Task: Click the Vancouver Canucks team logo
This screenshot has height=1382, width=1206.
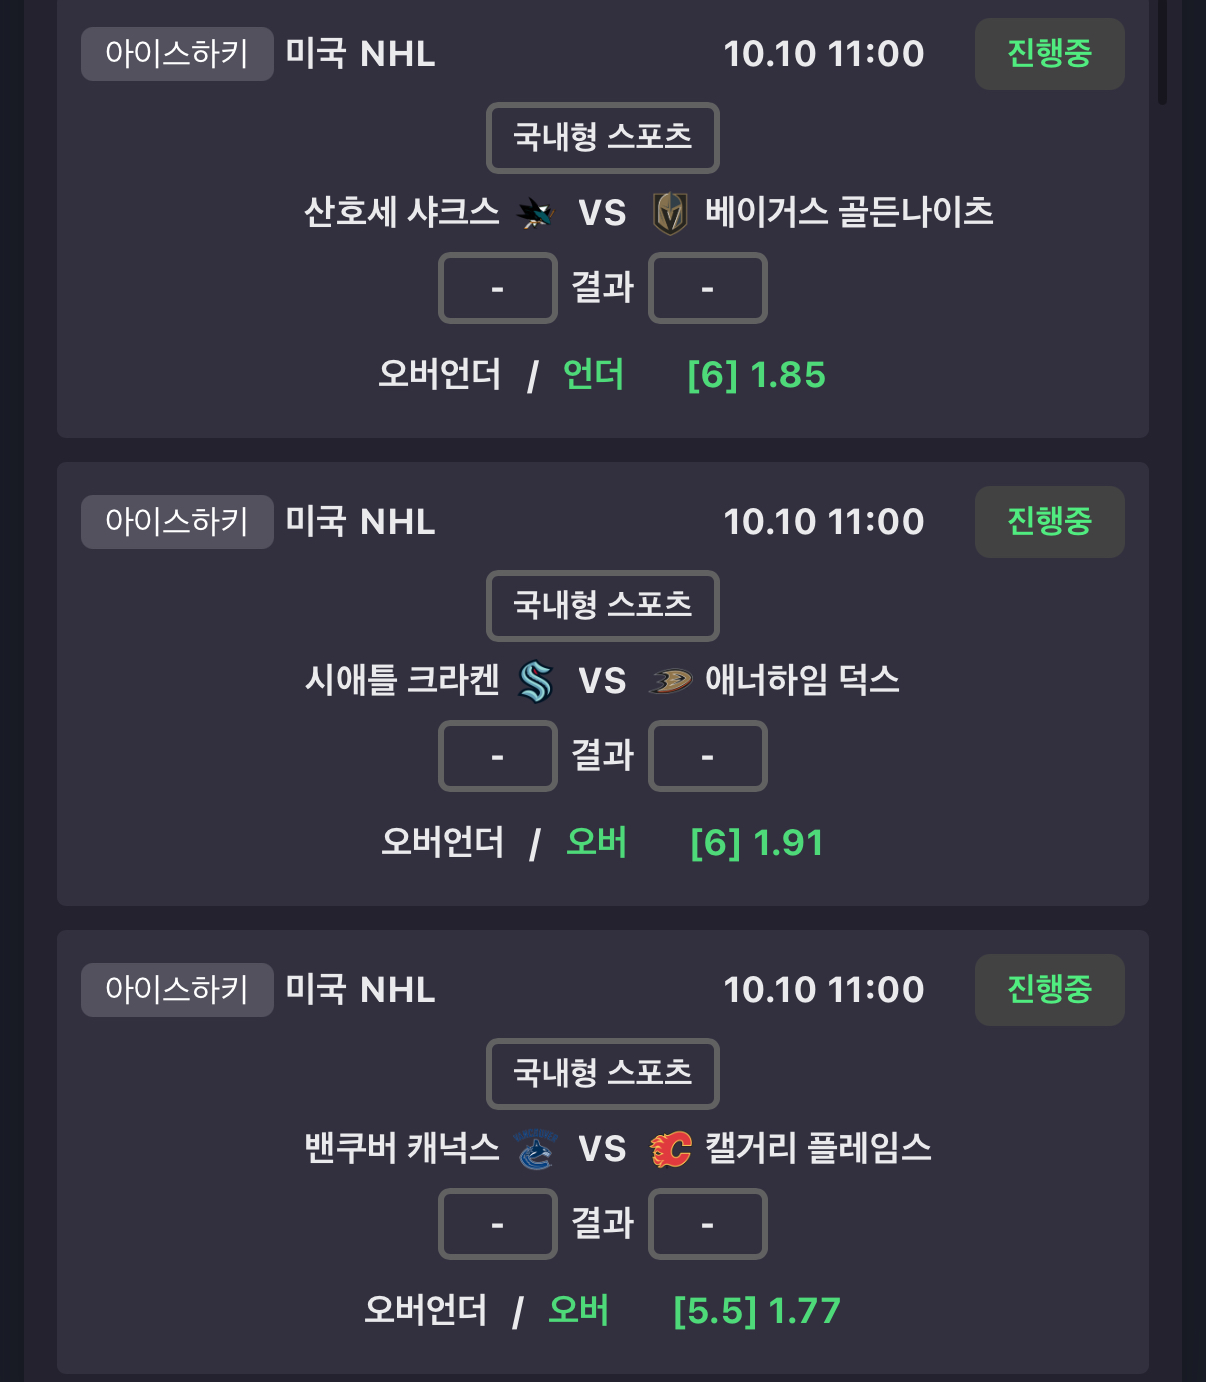Action: click(x=535, y=1149)
